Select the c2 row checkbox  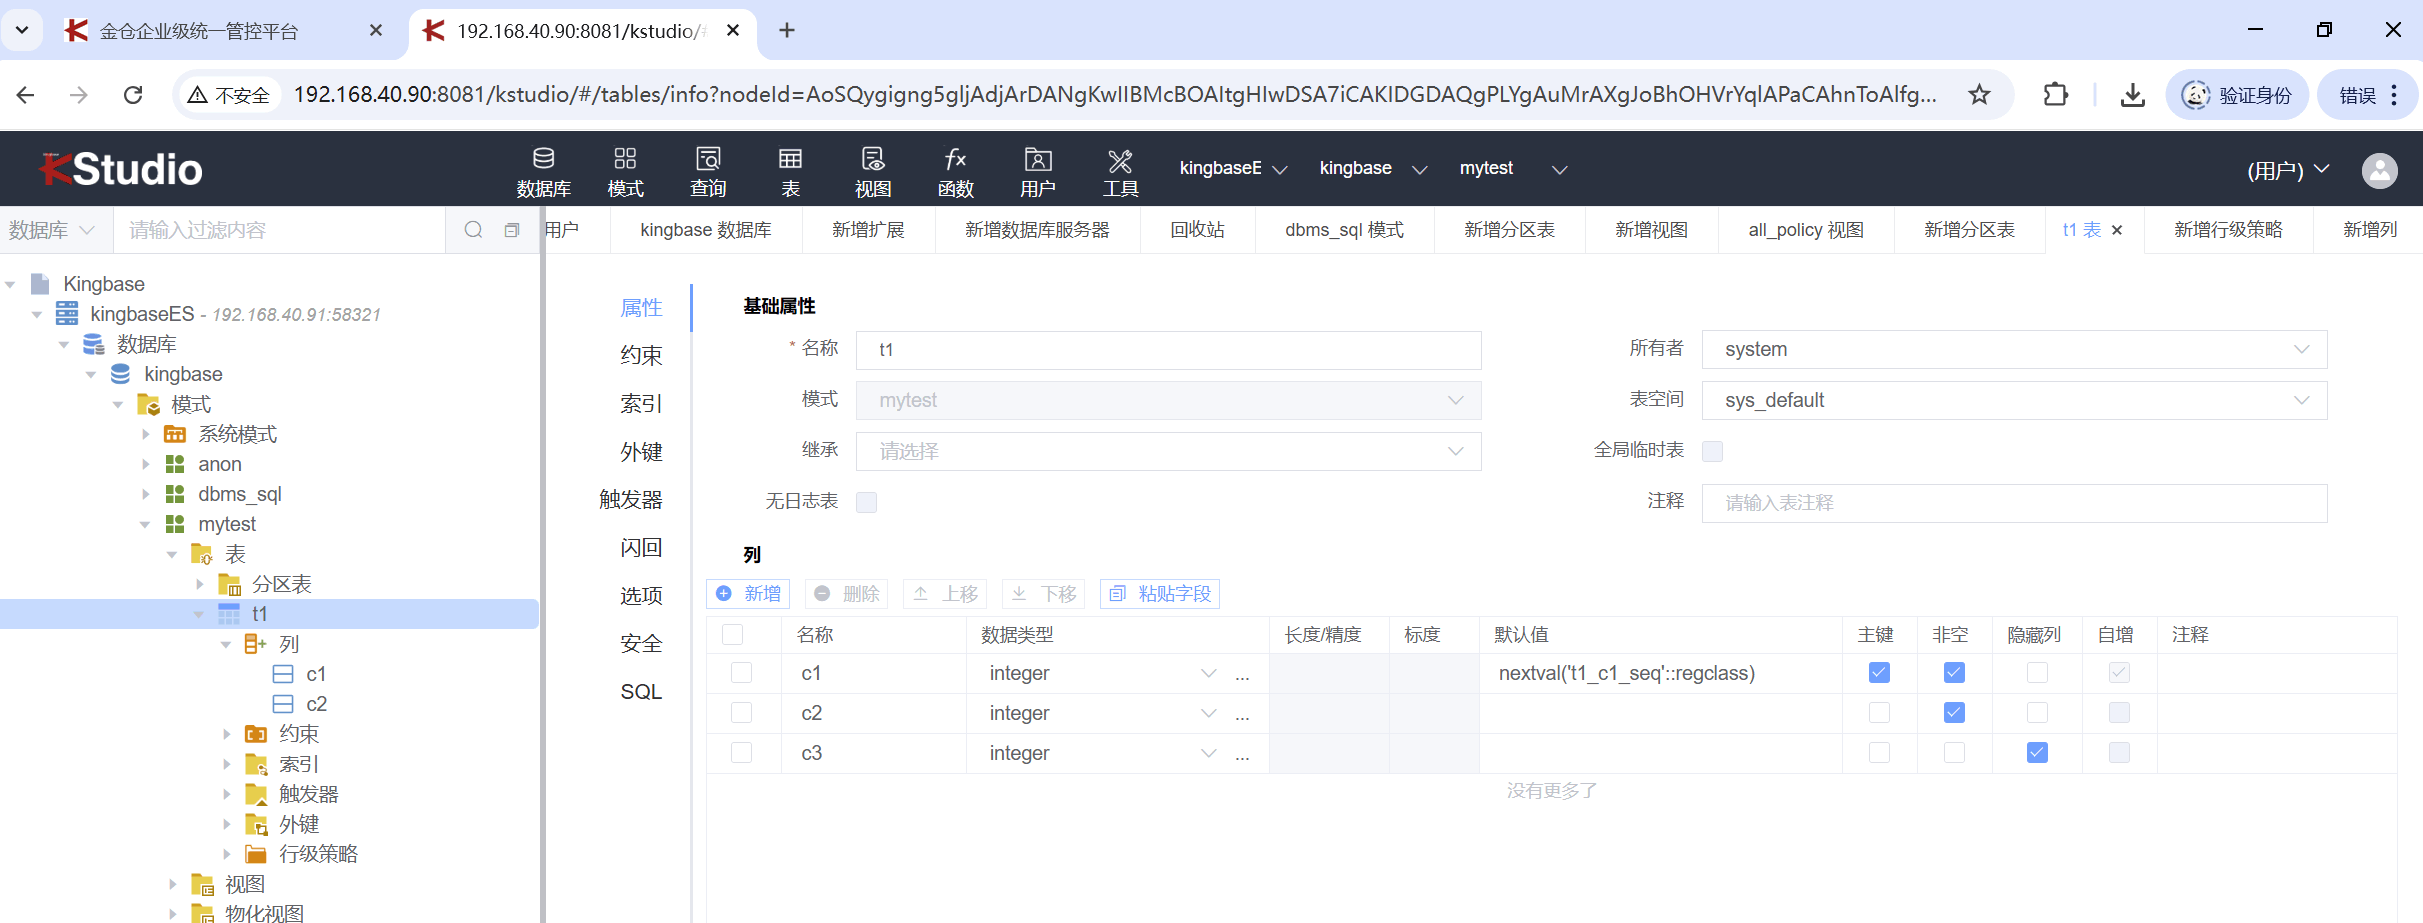(741, 713)
